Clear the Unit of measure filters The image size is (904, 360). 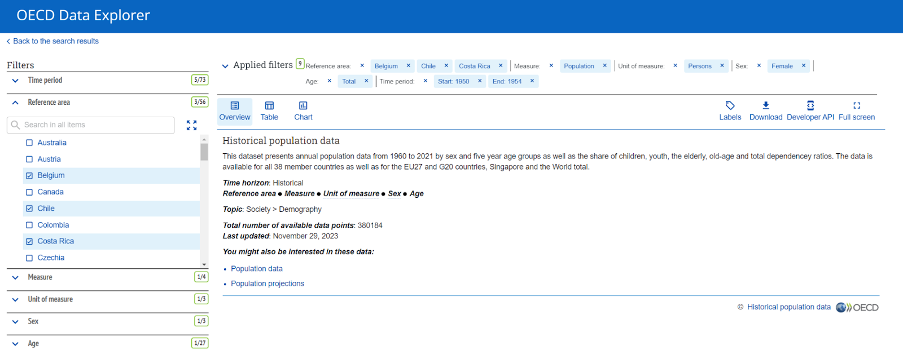[675, 66]
